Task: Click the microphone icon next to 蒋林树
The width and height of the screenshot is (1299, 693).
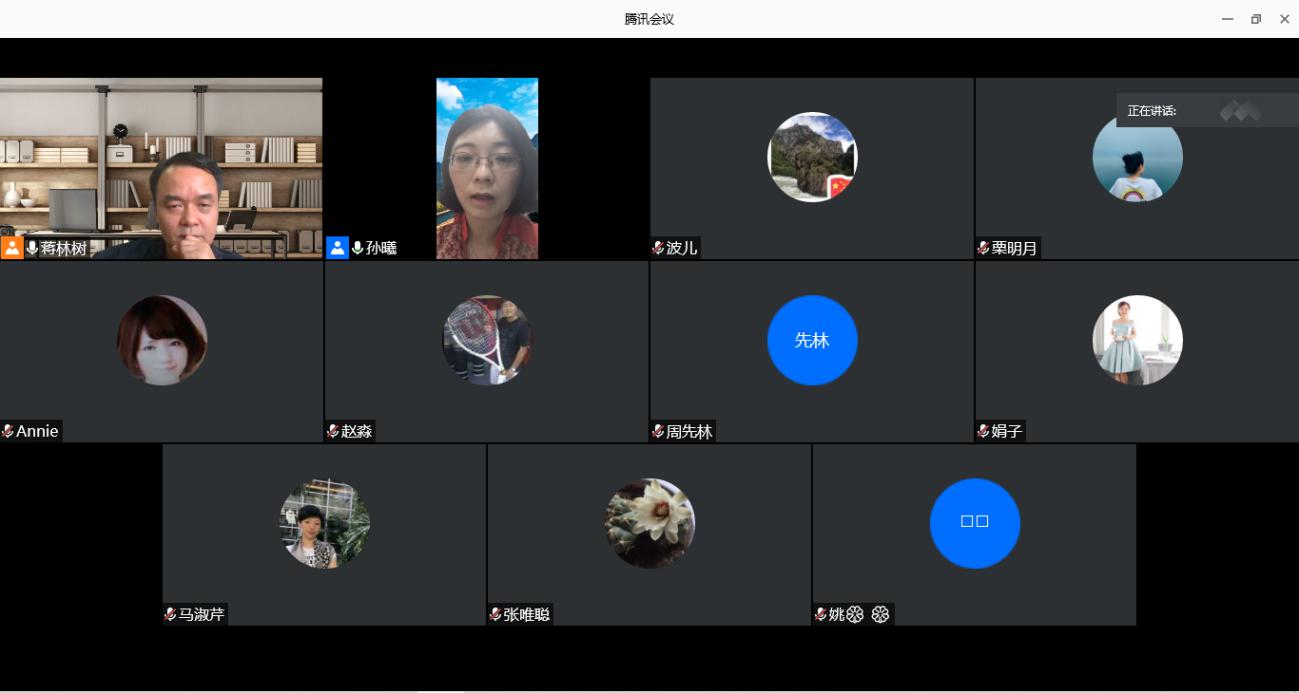Action: point(32,248)
